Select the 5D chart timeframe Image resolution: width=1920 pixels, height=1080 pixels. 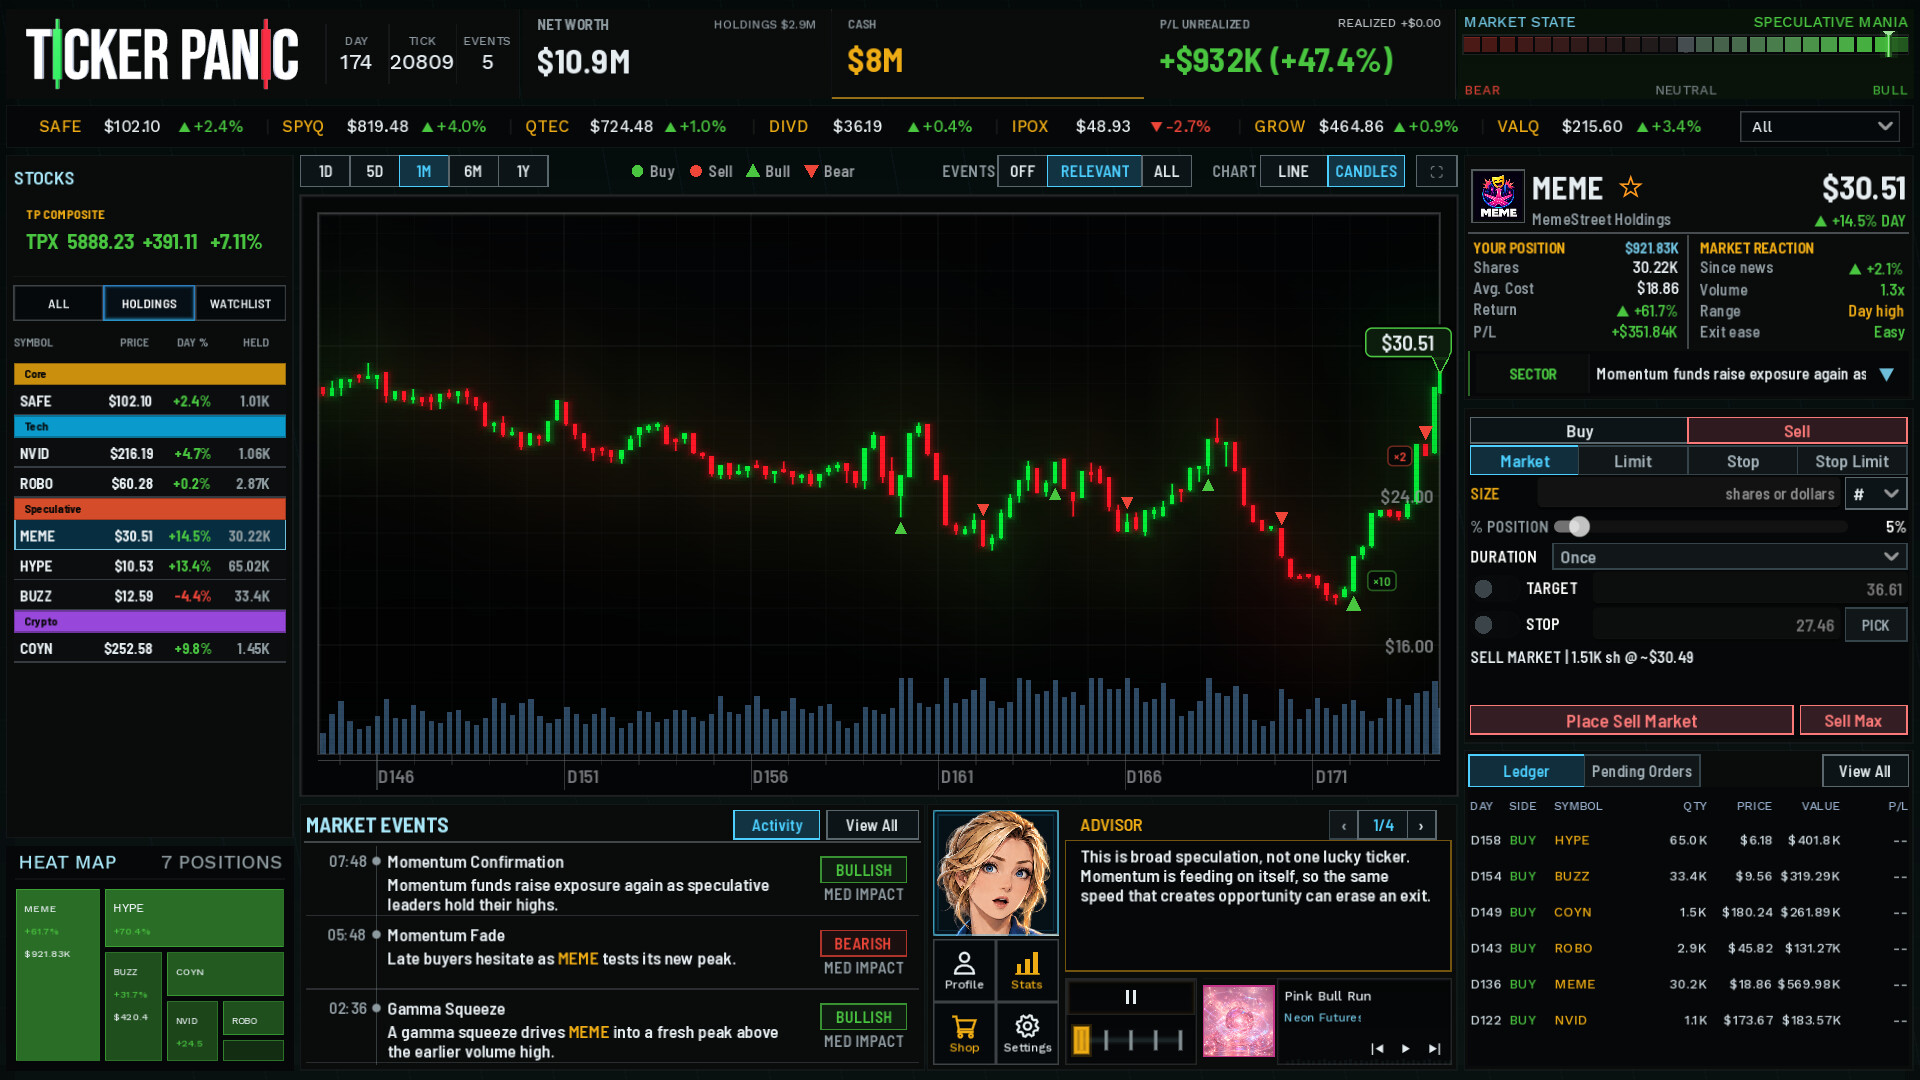tap(374, 172)
